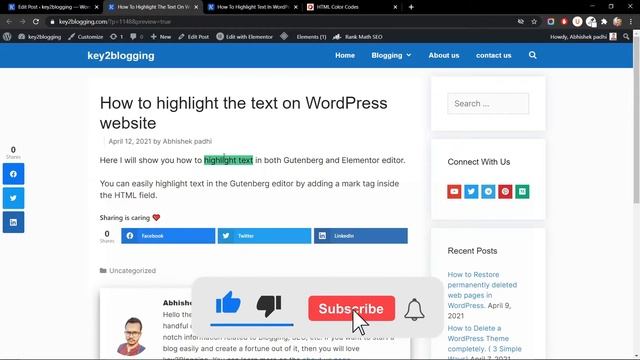
Task: Open the browser extensions puzzle icon
Action: coord(604,22)
